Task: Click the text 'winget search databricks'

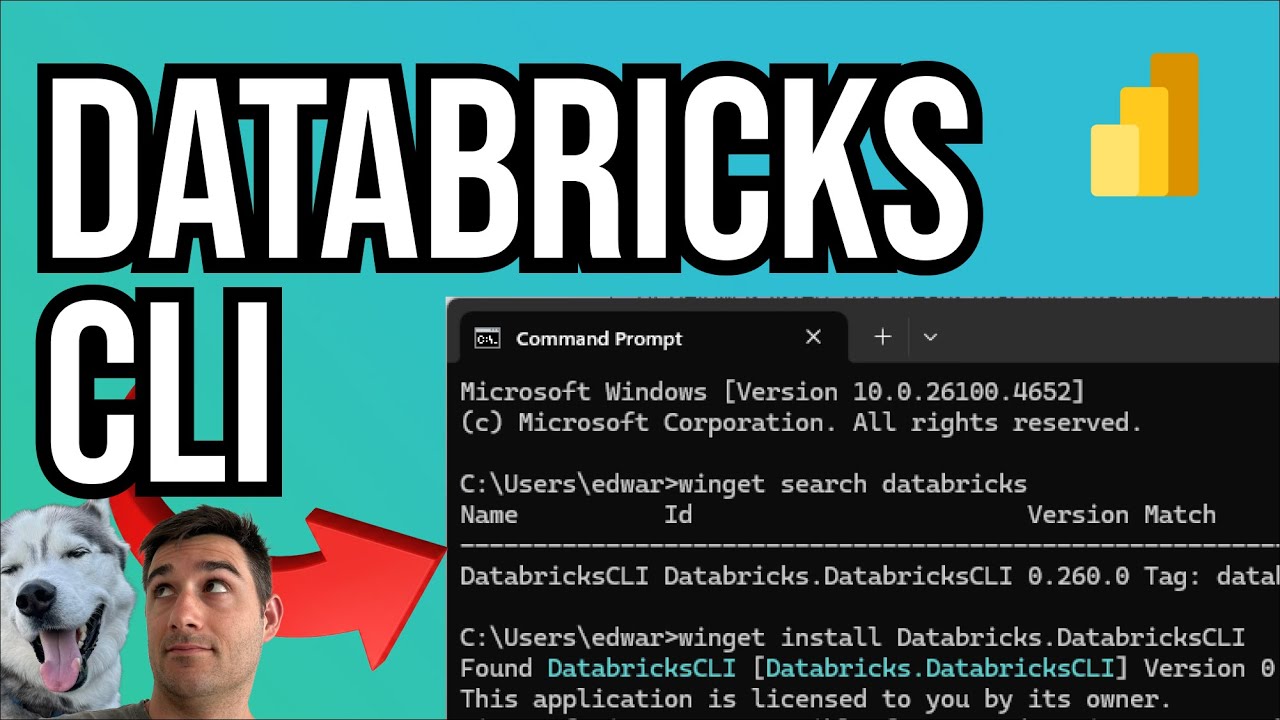Action: (853, 485)
